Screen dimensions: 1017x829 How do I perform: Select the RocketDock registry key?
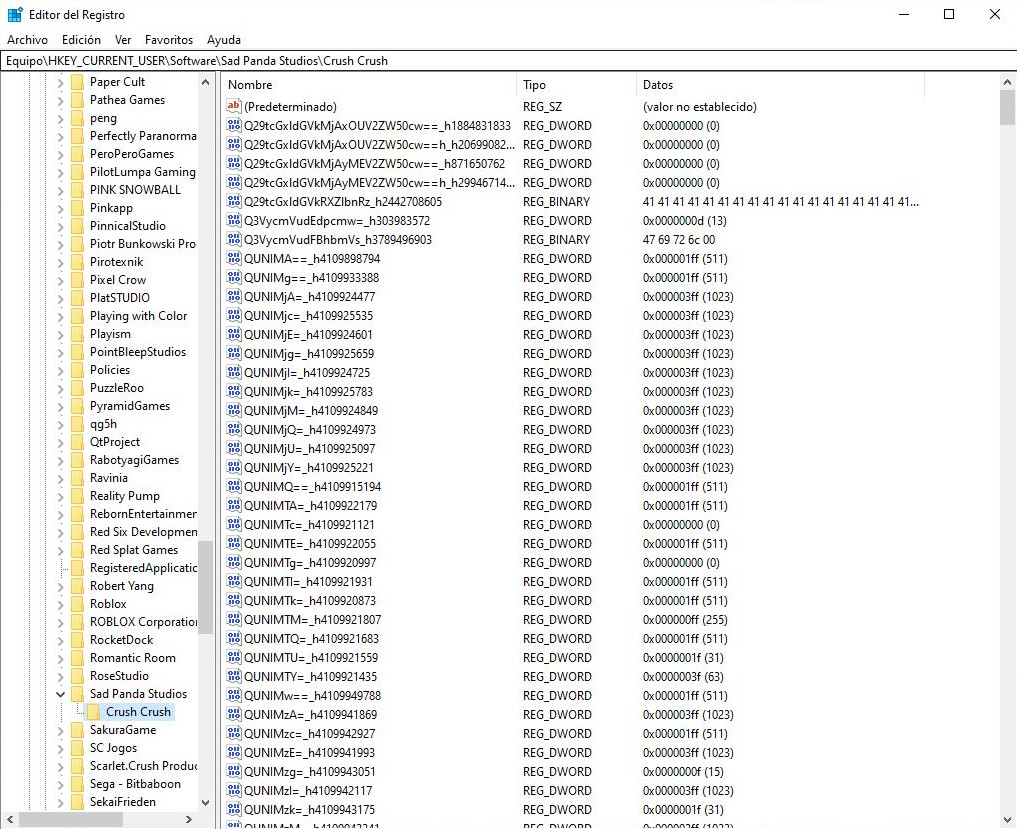(121, 640)
